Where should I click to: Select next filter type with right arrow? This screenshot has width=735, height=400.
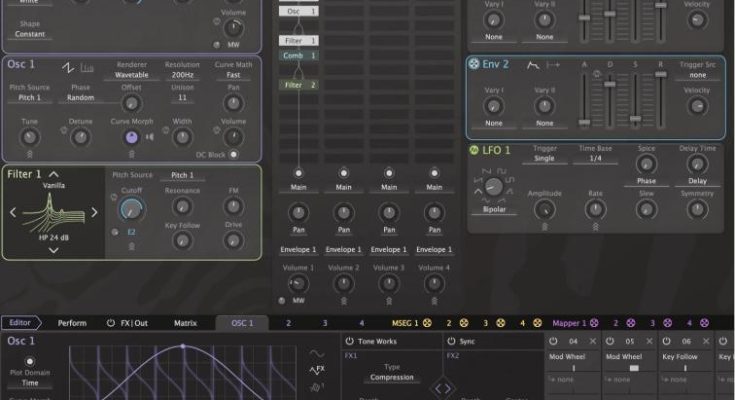[95, 212]
